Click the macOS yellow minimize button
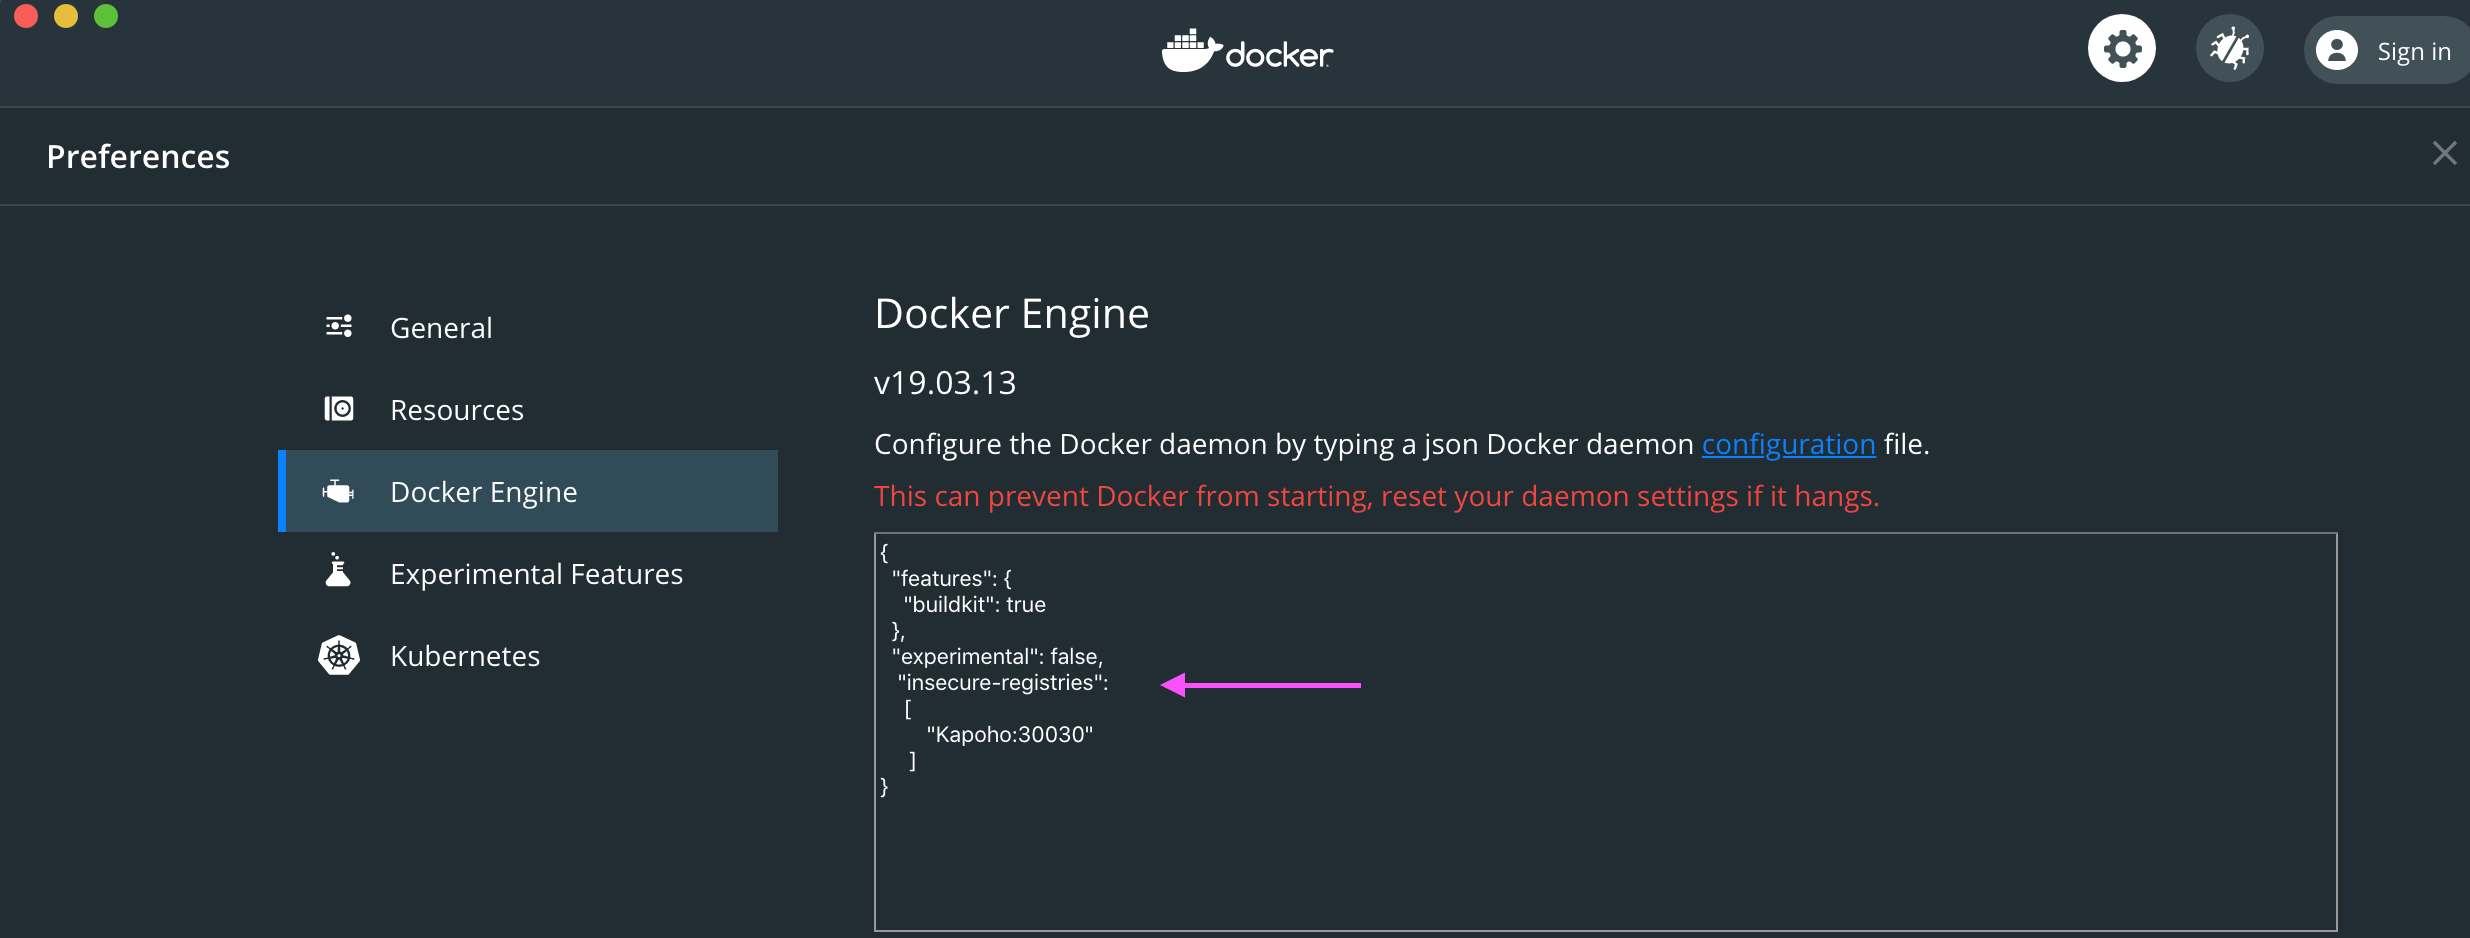This screenshot has height=938, width=2470. click(x=66, y=15)
